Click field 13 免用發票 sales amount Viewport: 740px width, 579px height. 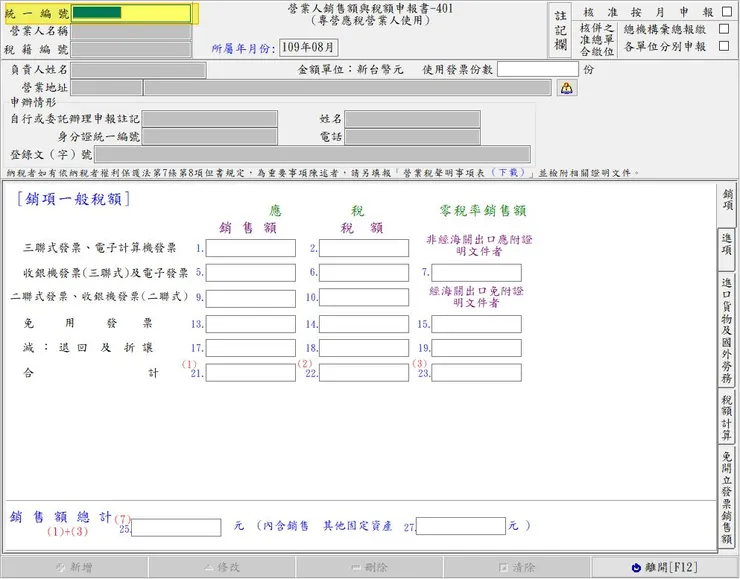pyautogui.click(x=251, y=324)
